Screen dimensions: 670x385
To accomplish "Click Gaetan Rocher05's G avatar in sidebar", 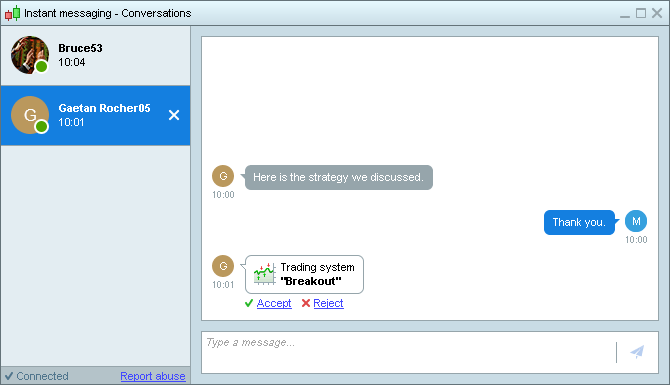I will point(29,115).
